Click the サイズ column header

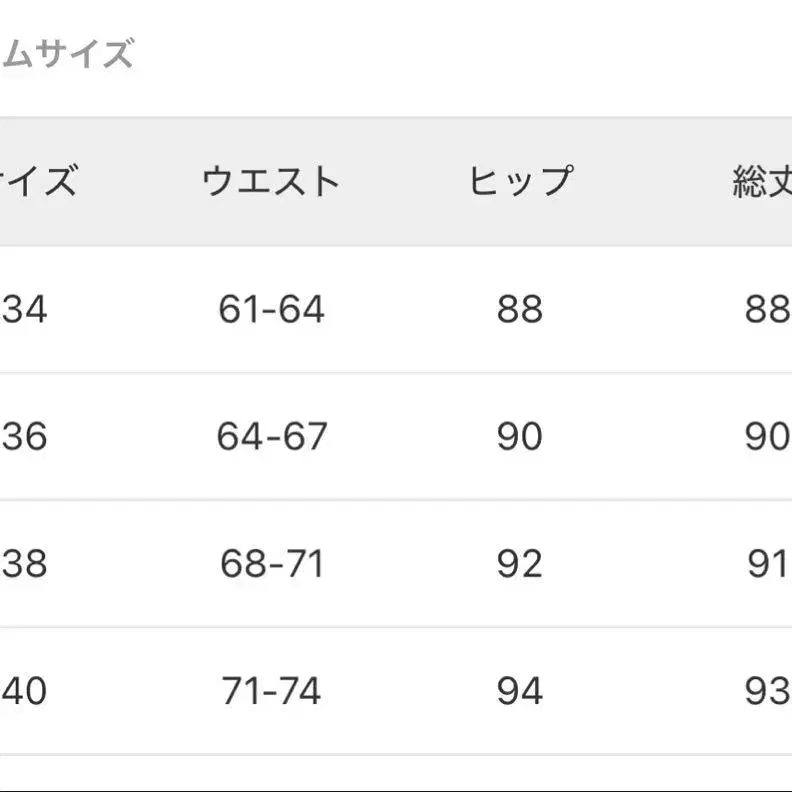38,182
